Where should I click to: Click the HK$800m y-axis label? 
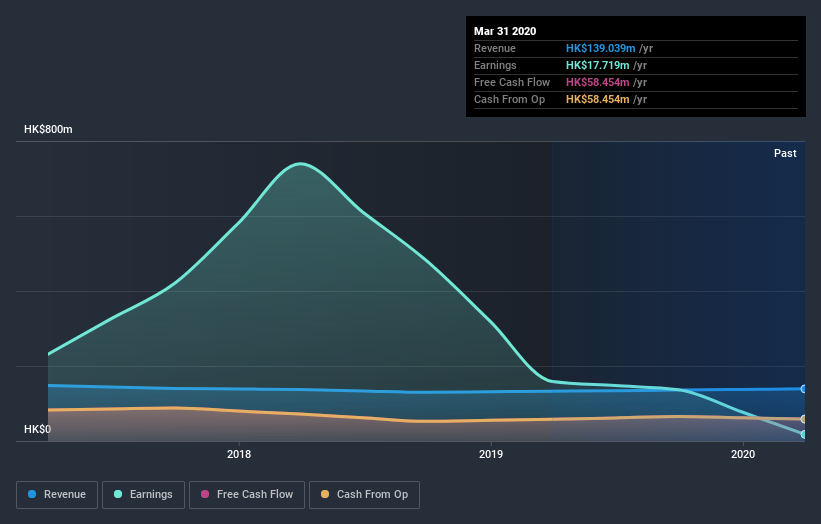pos(48,129)
